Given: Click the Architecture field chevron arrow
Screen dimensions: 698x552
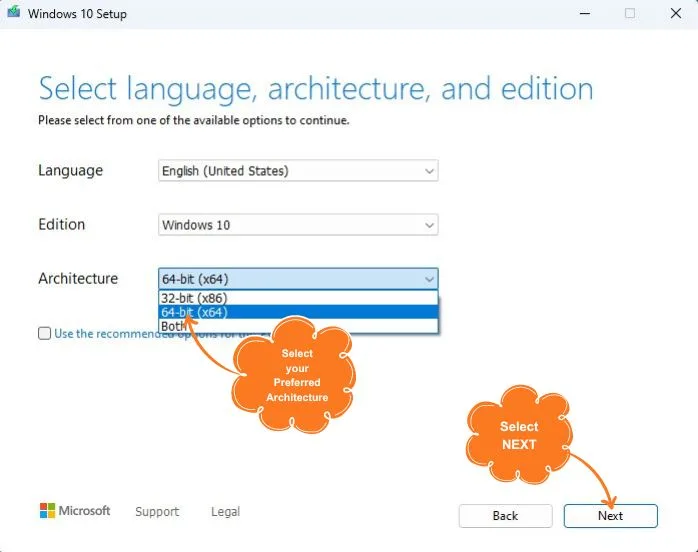Looking at the screenshot, I should [429, 280].
